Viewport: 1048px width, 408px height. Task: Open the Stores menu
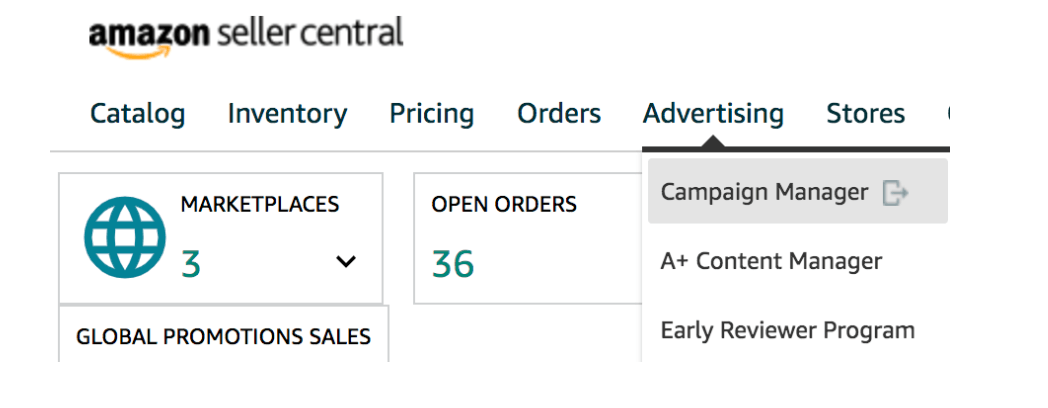point(866,114)
